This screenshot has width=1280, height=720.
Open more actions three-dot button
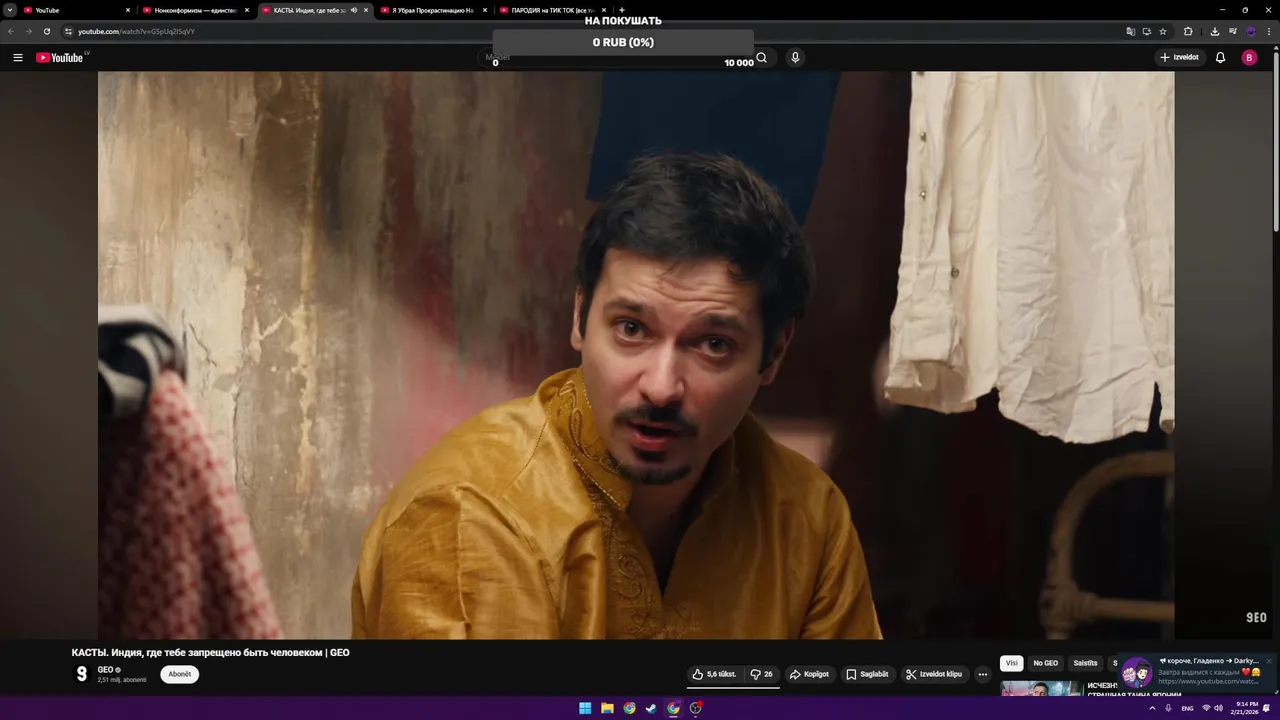pyautogui.click(x=982, y=674)
